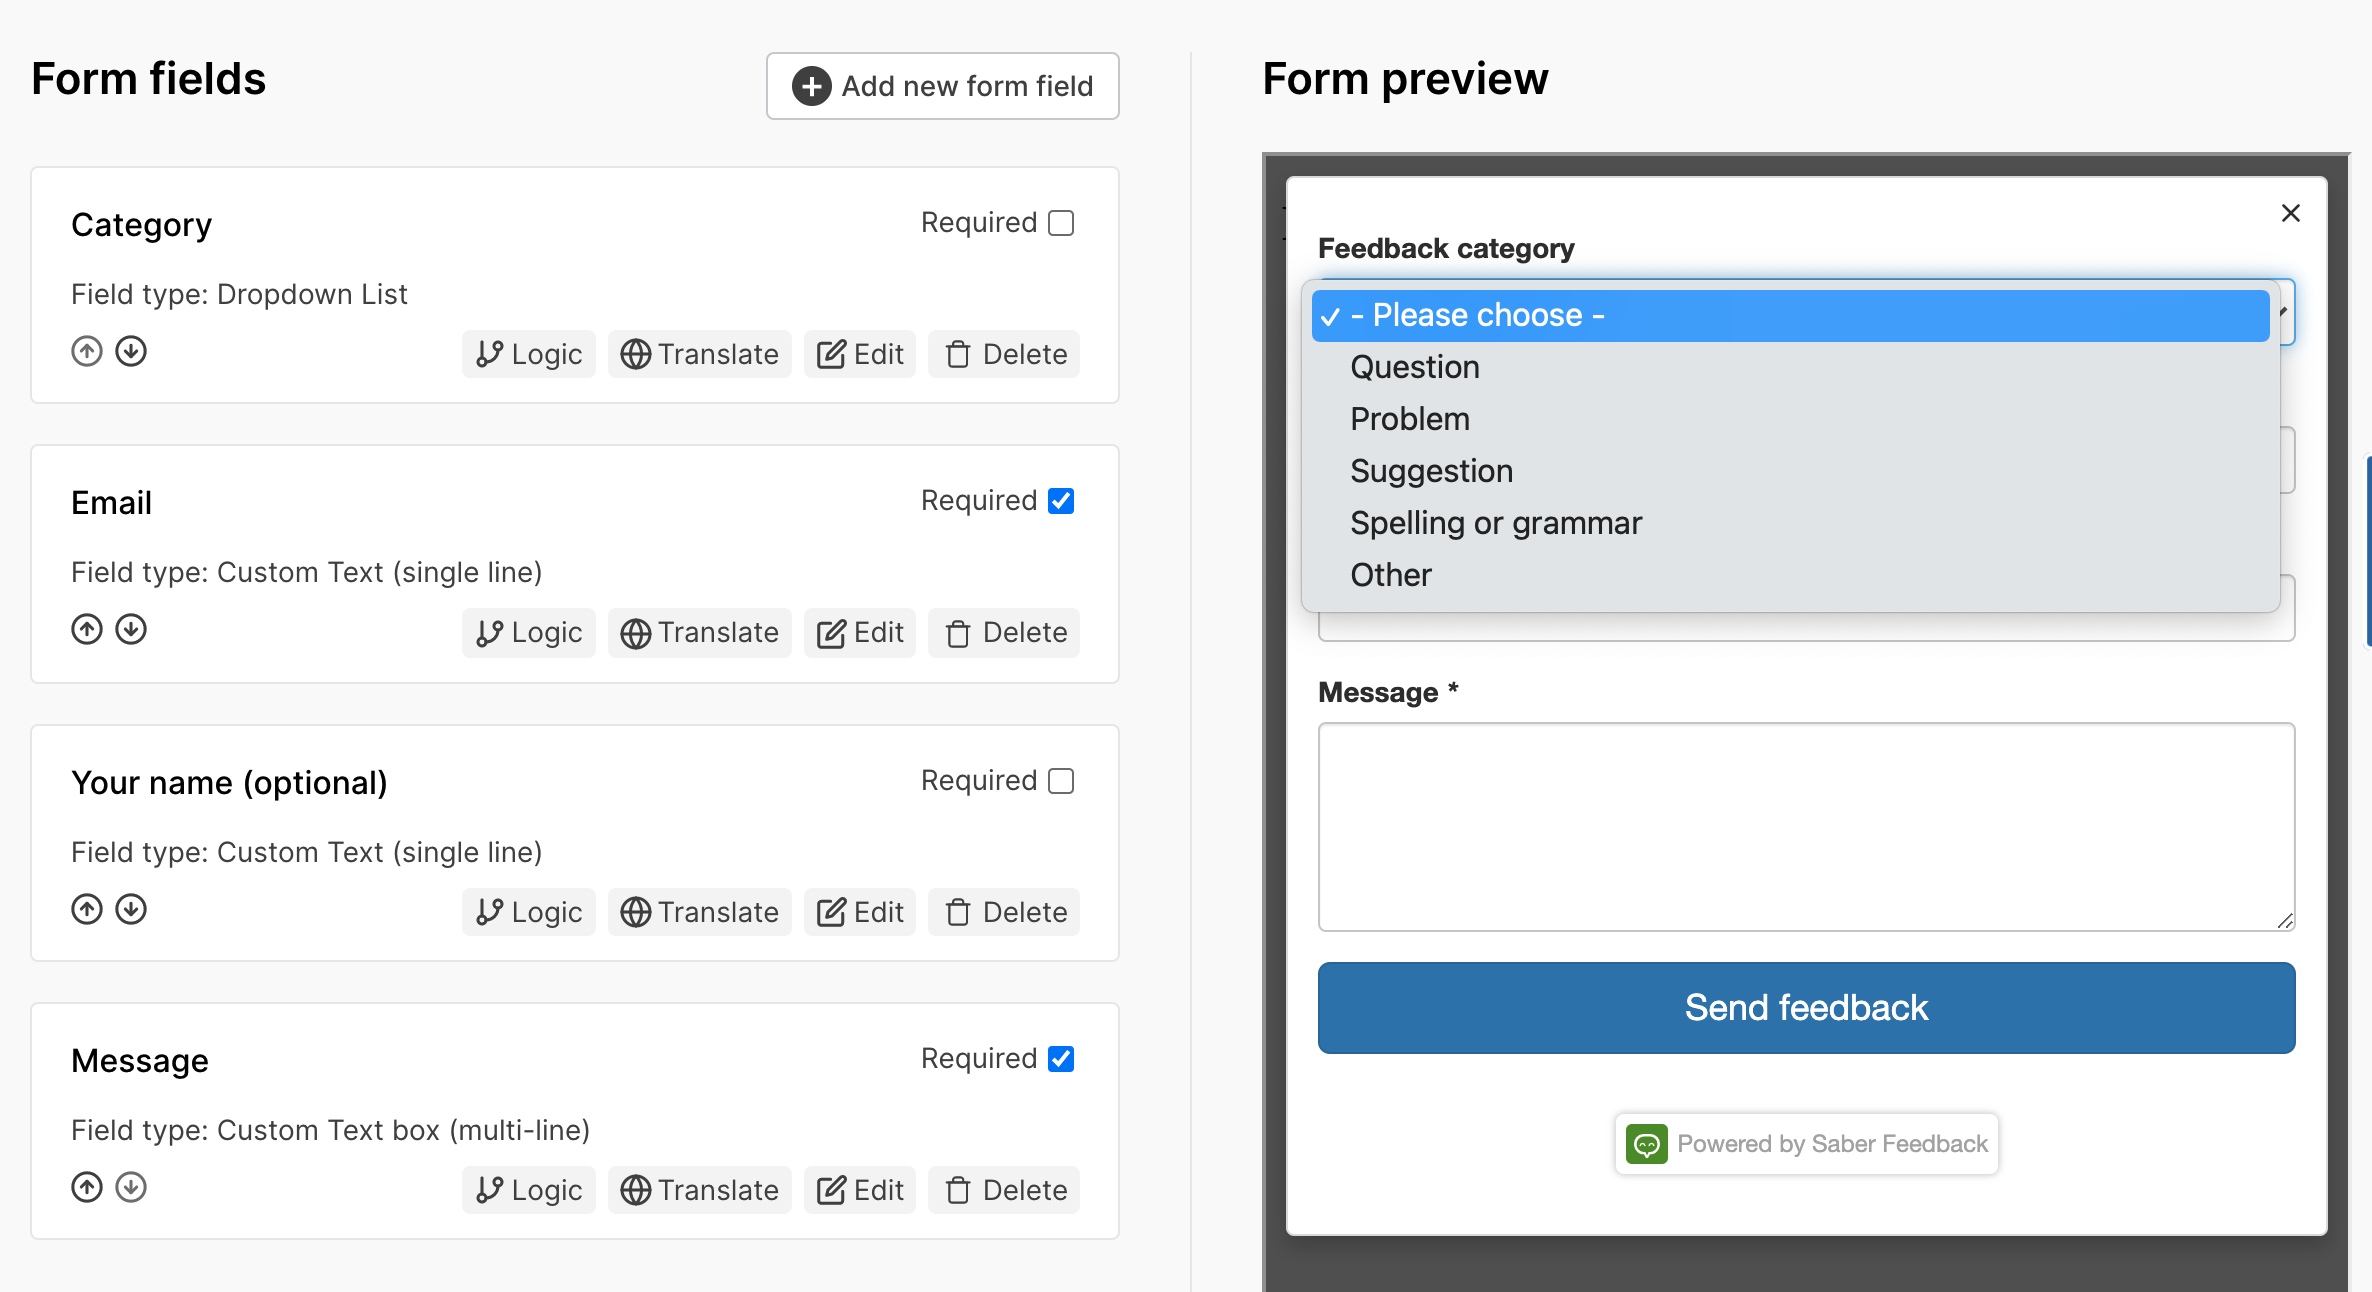Select the Problem option
Screen dimensions: 2372x1292
click(x=1409, y=419)
